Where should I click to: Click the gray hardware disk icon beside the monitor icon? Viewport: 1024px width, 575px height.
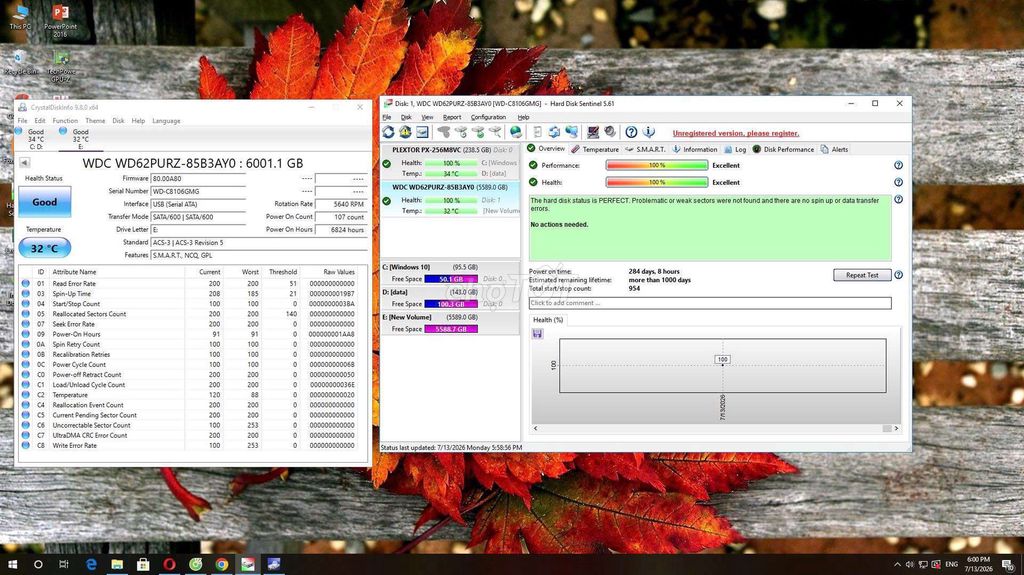[x=610, y=132]
